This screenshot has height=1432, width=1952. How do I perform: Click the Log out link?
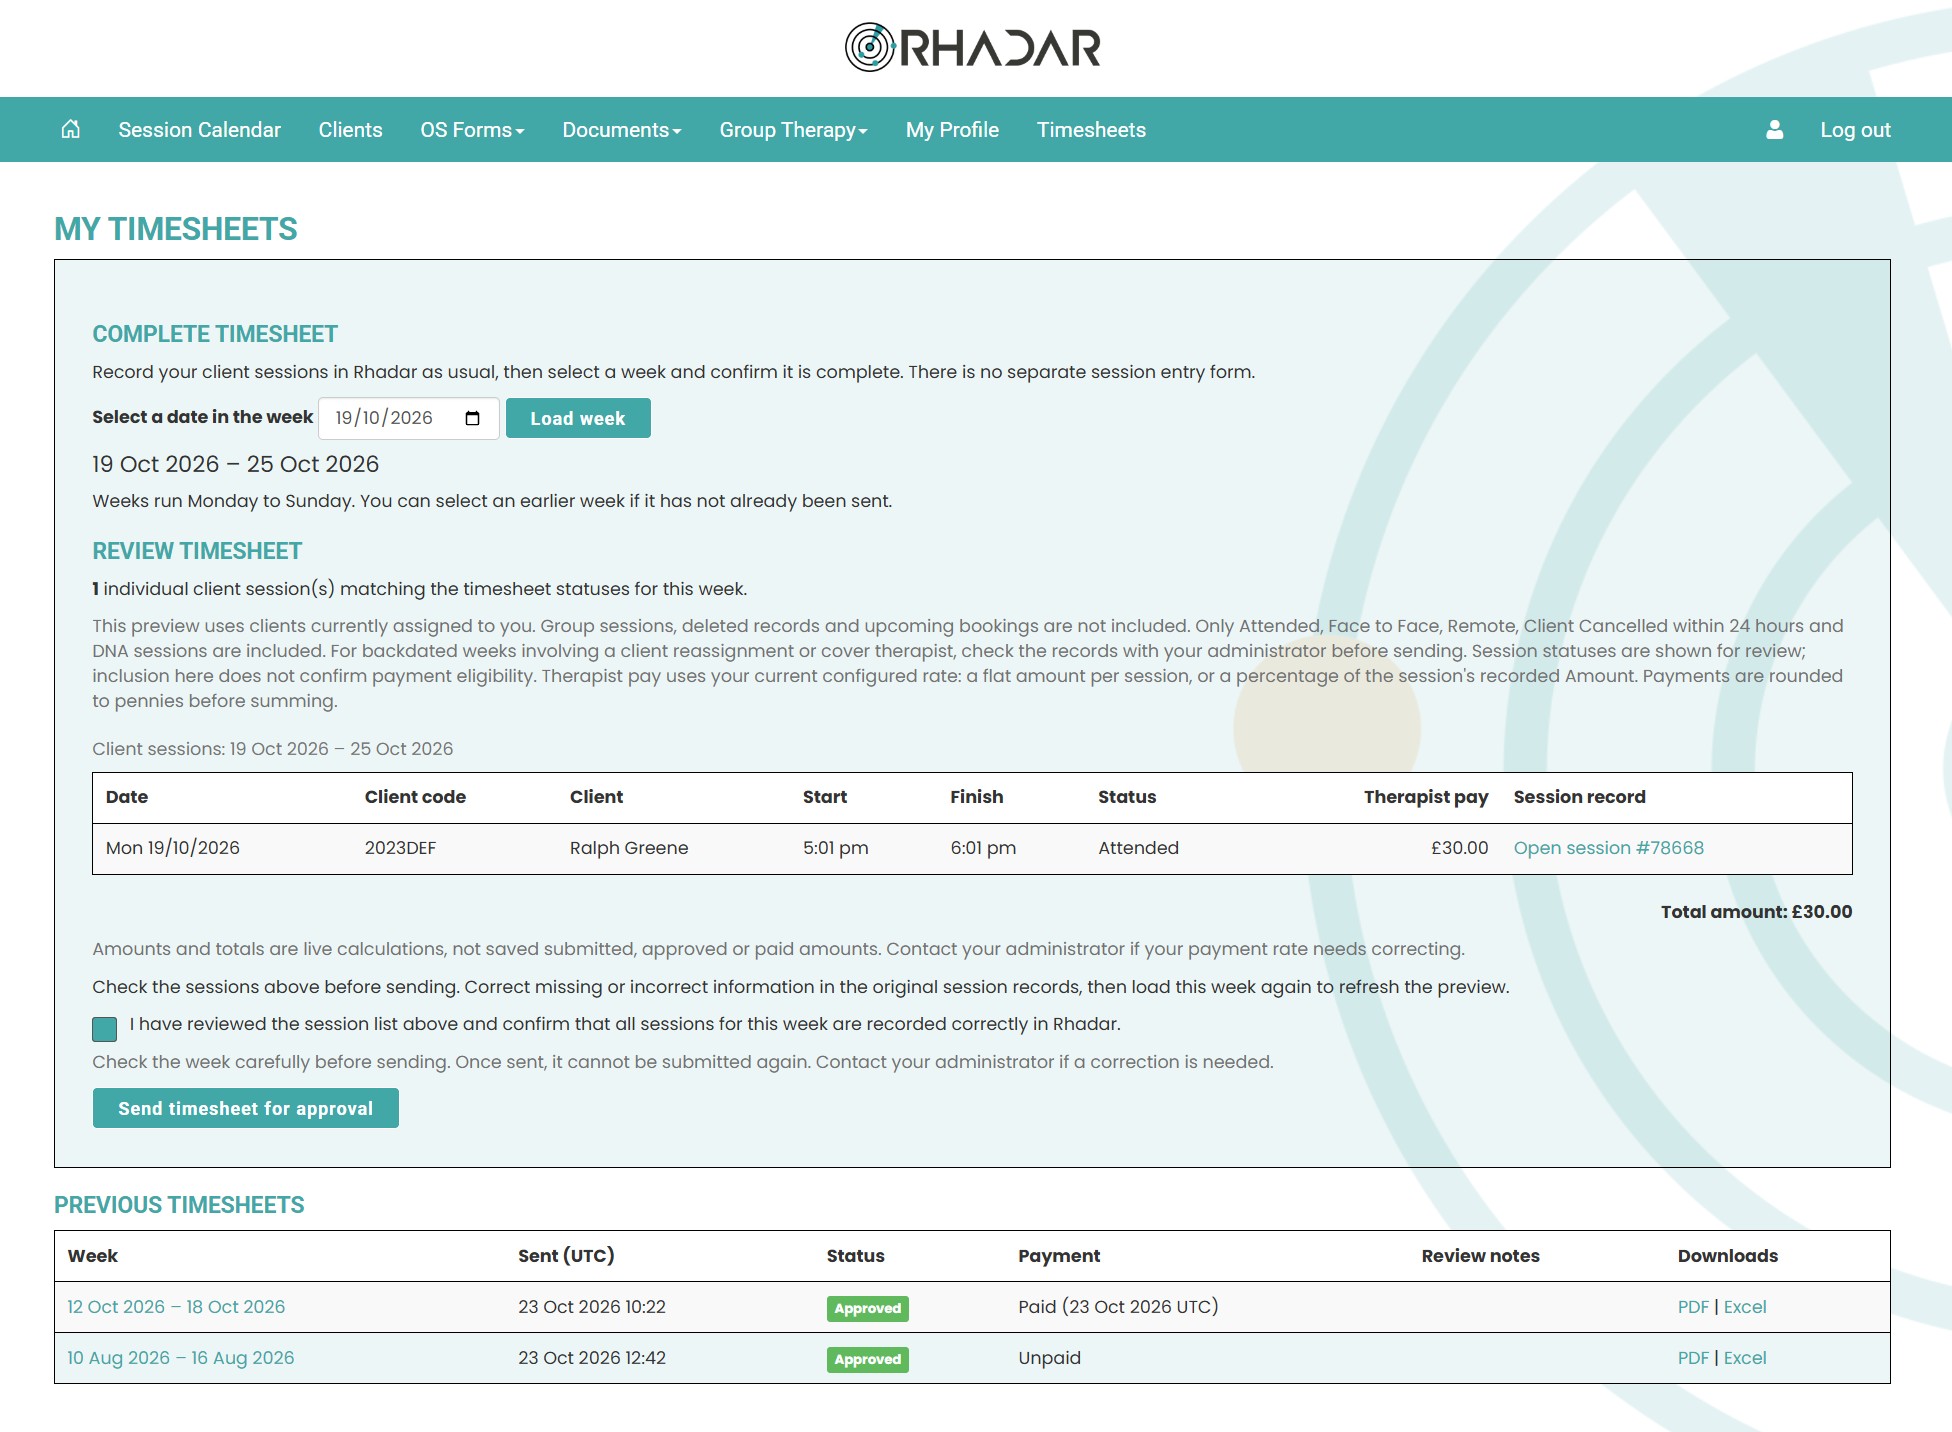click(1855, 130)
